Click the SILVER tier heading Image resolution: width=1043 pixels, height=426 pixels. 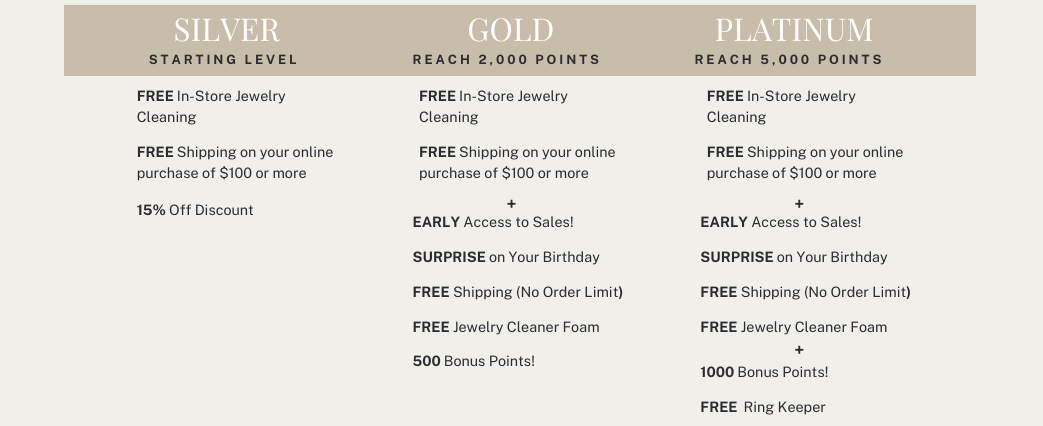226,30
